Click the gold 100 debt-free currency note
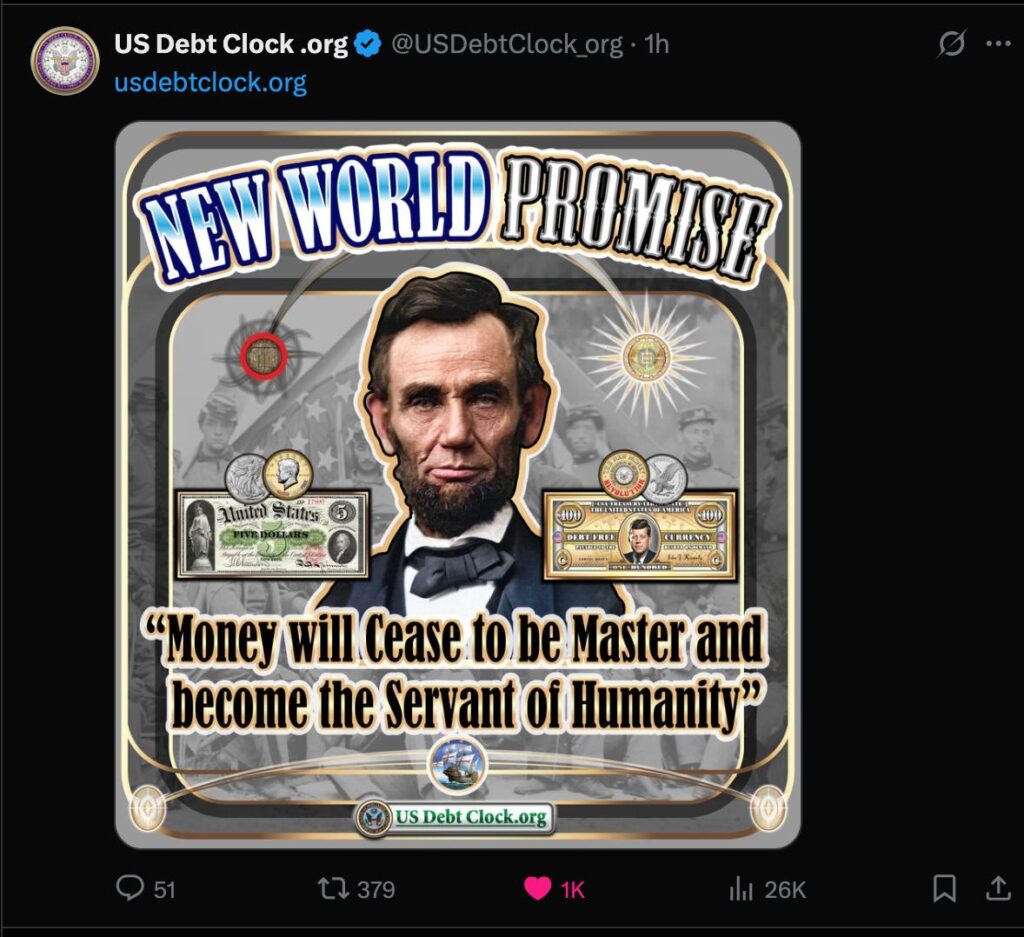Image resolution: width=1024 pixels, height=937 pixels. coord(639,535)
